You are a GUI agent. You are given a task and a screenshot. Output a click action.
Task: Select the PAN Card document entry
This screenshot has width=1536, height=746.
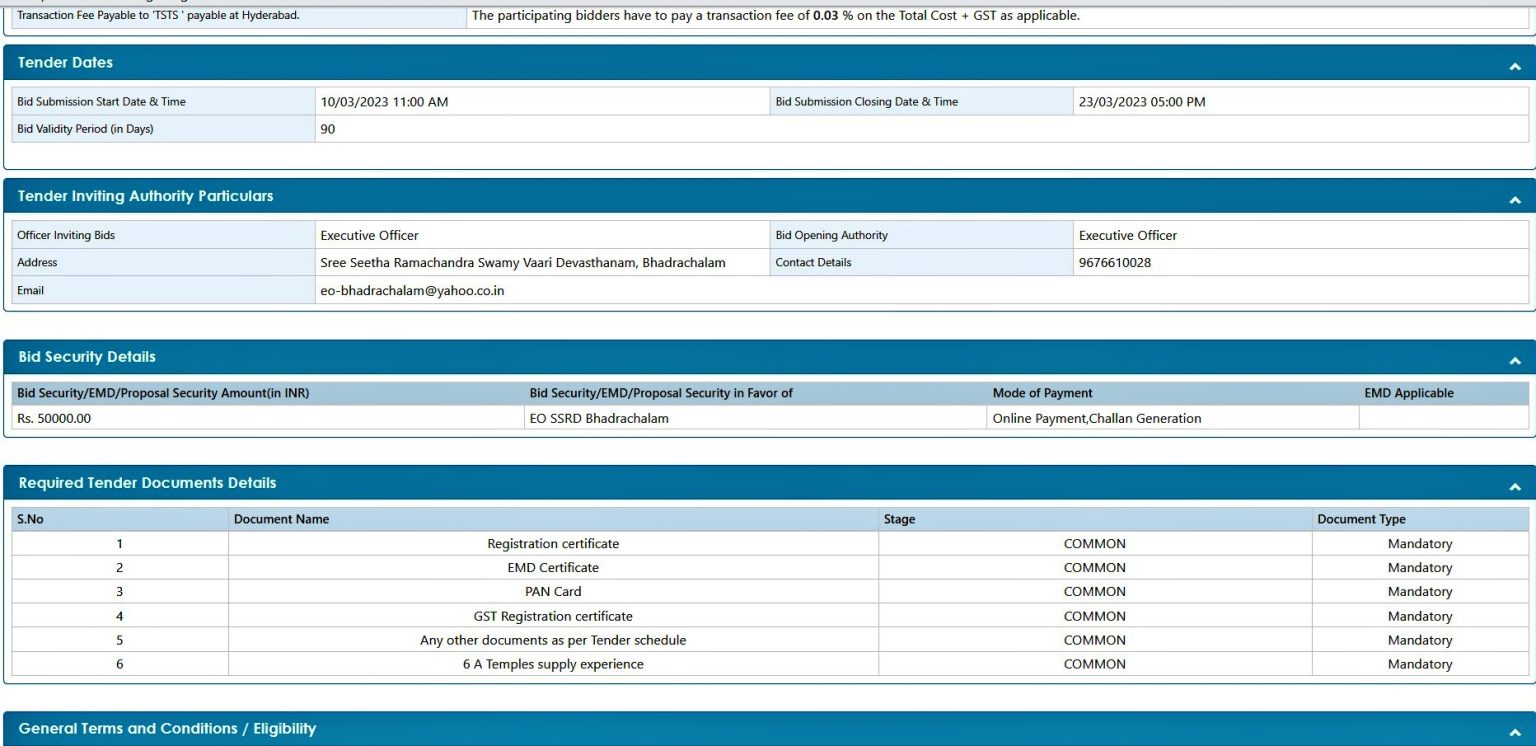[x=552, y=591]
